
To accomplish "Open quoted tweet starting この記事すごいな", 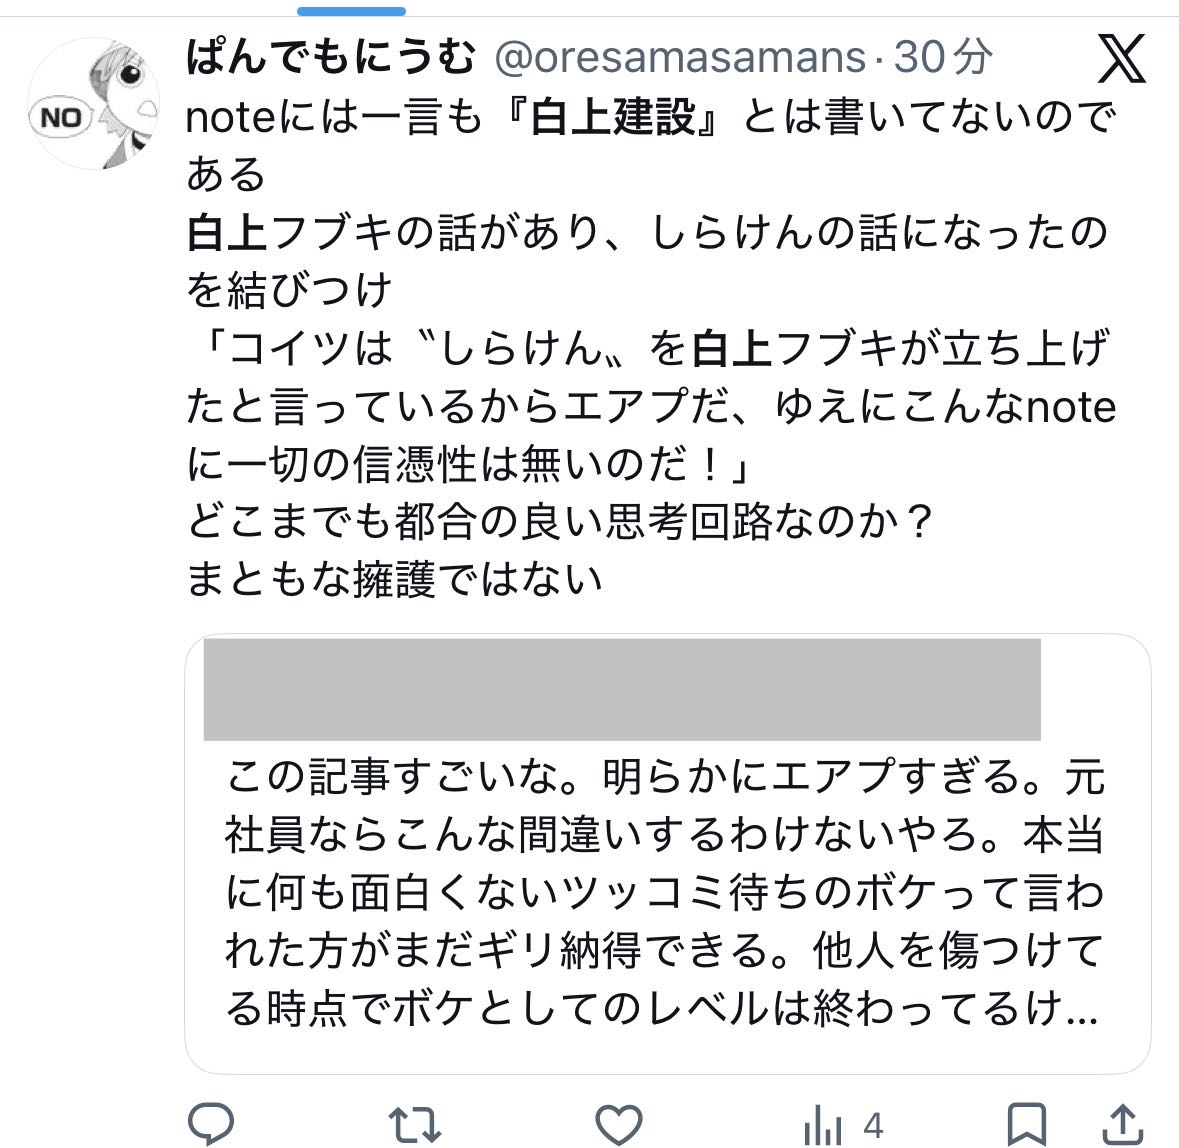I will [x=665, y=892].
